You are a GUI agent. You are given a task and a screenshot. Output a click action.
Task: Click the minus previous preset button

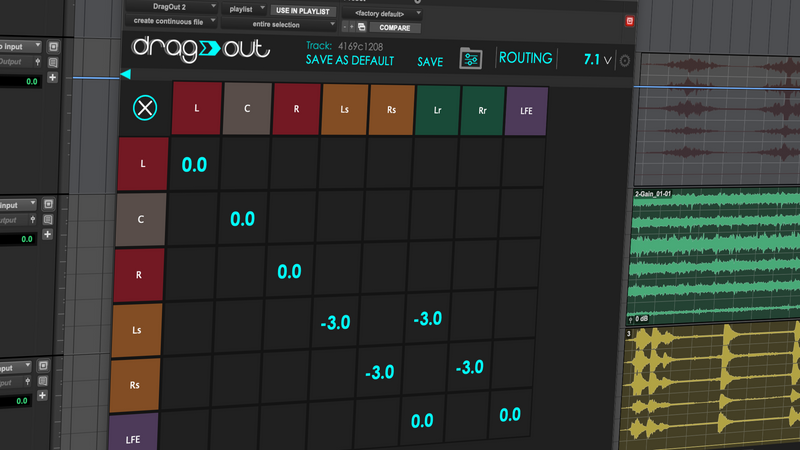click(345, 27)
